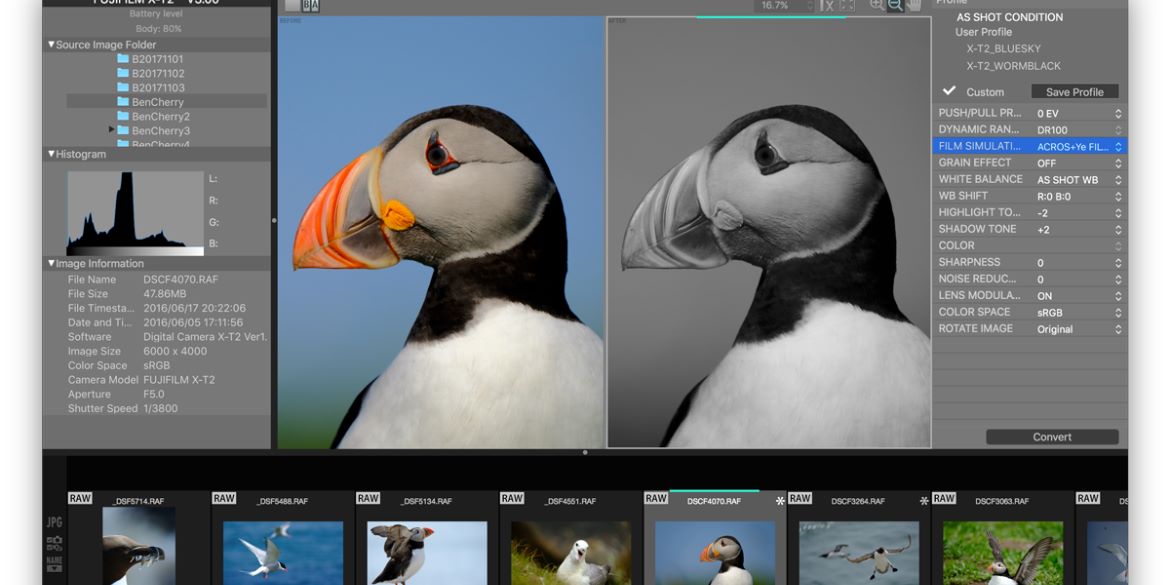Select the X-T2_WORMBLACK user profile
This screenshot has width=1170, height=585.
(1013, 66)
